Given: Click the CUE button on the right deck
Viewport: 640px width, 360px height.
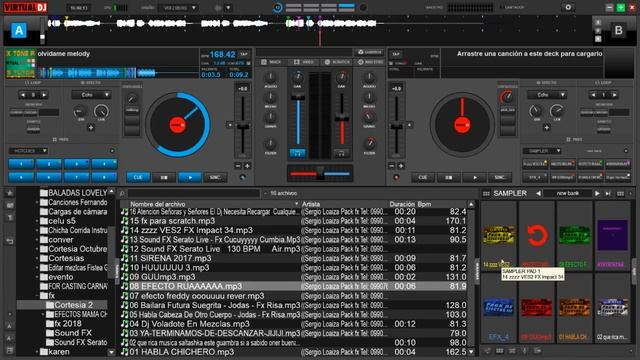Looking at the screenshot, I should (422, 178).
